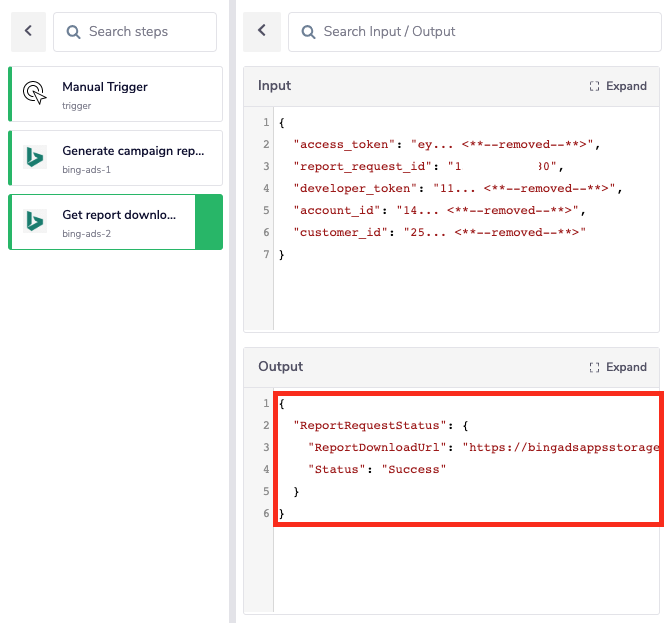This screenshot has width=666, height=623.
Task: Click the Output panel header label
Action: point(280,366)
